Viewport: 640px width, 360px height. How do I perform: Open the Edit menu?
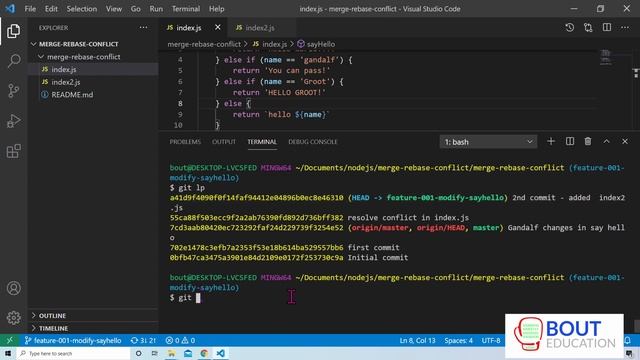pos(51,9)
